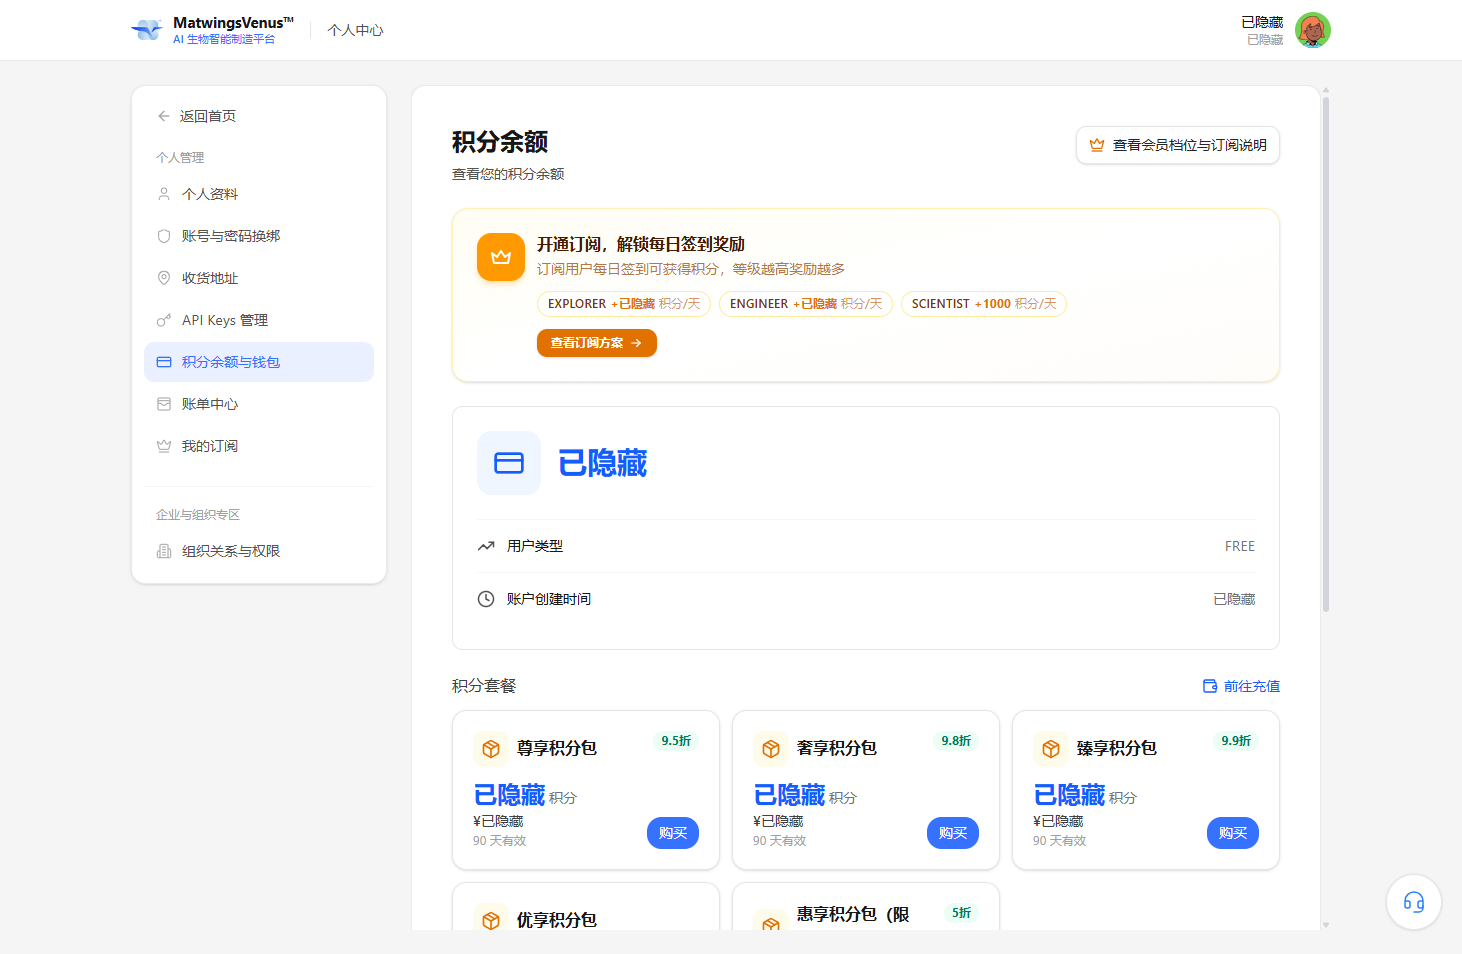The height and width of the screenshot is (954, 1462).
Task: Click the EXPLORER tier tag
Action: pyautogui.click(x=624, y=304)
